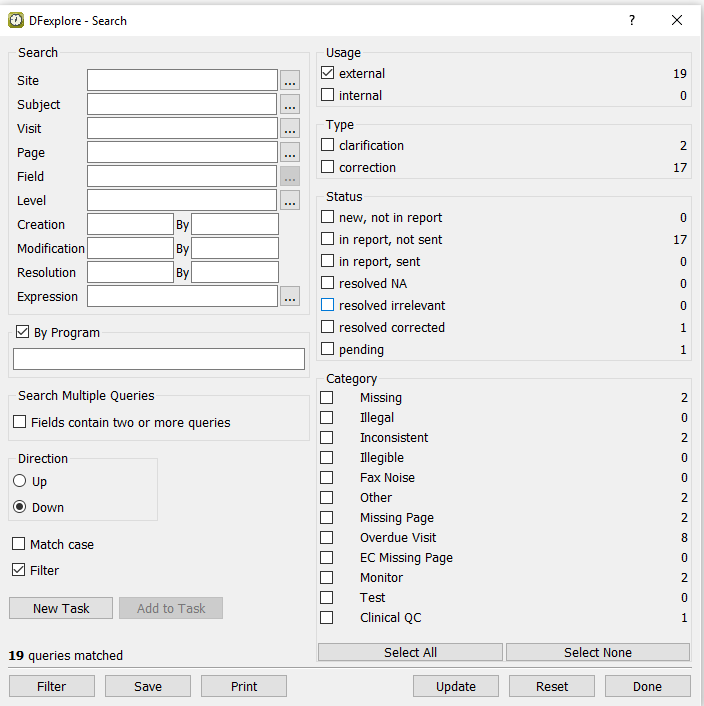This screenshot has width=704, height=706.
Task: Tick the resolved corrected status checkbox
Action: click(328, 327)
